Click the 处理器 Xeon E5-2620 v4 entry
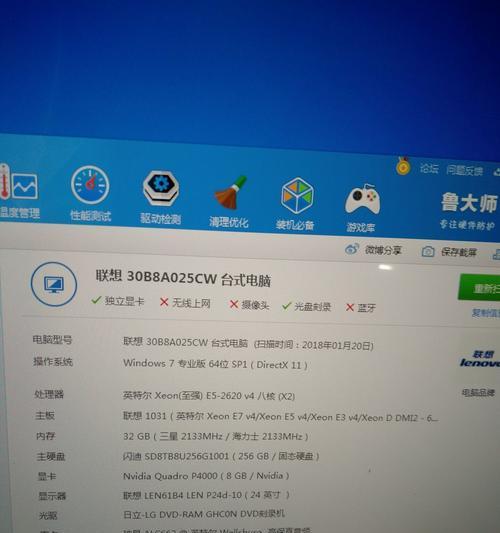 (x=209, y=396)
